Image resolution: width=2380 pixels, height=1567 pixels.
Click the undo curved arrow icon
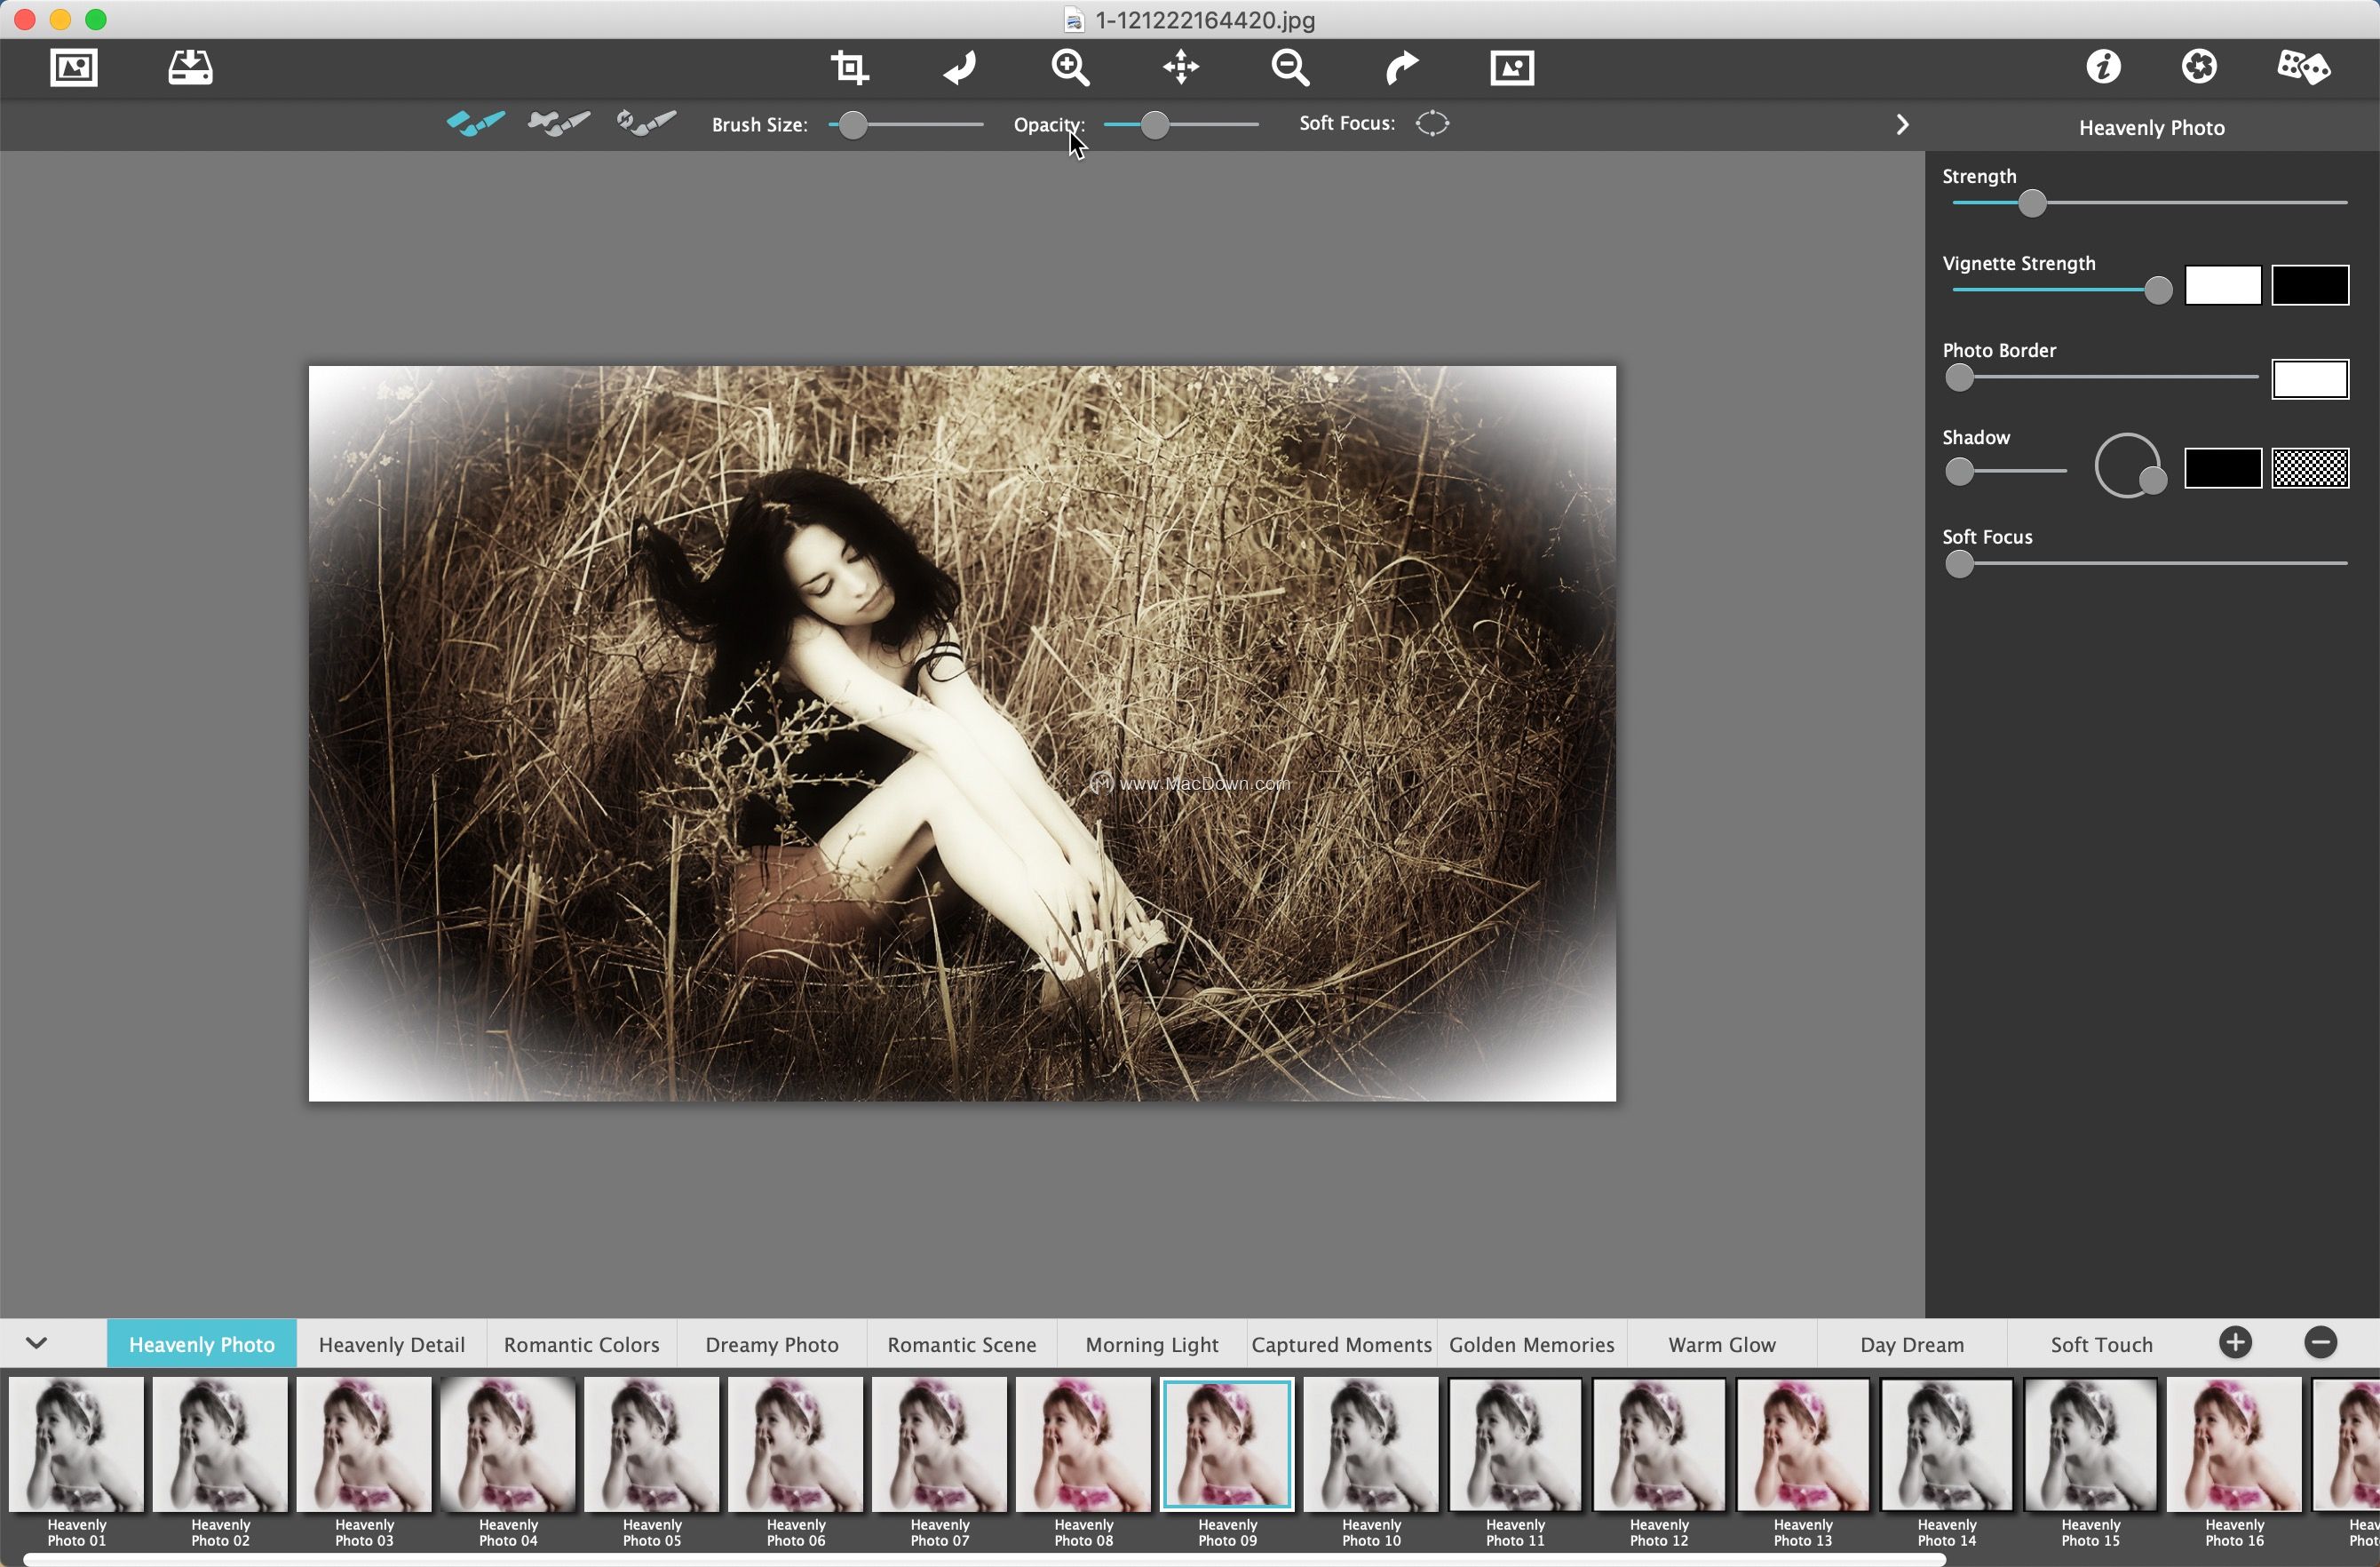click(x=960, y=68)
